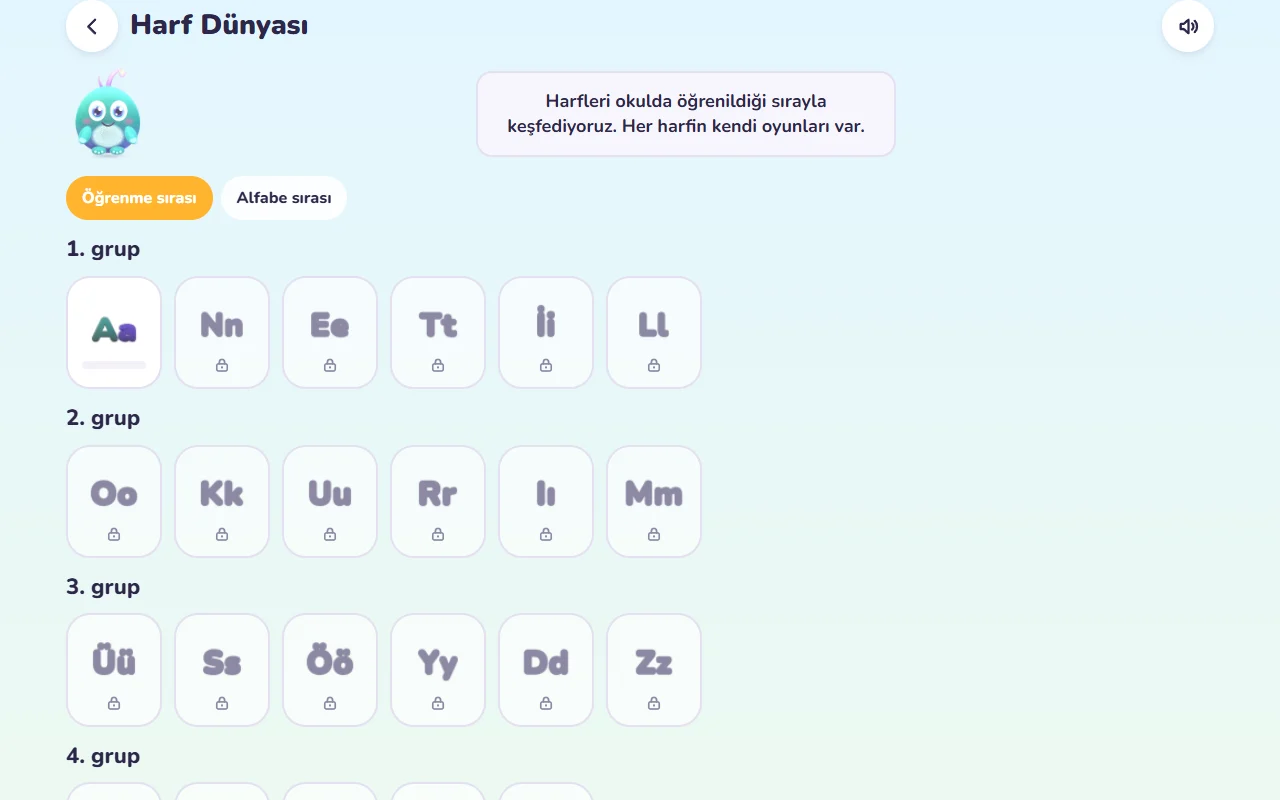Viewport: 1280px width, 800px height.
Task: Click the locked Kk letter card
Action: click(x=222, y=501)
